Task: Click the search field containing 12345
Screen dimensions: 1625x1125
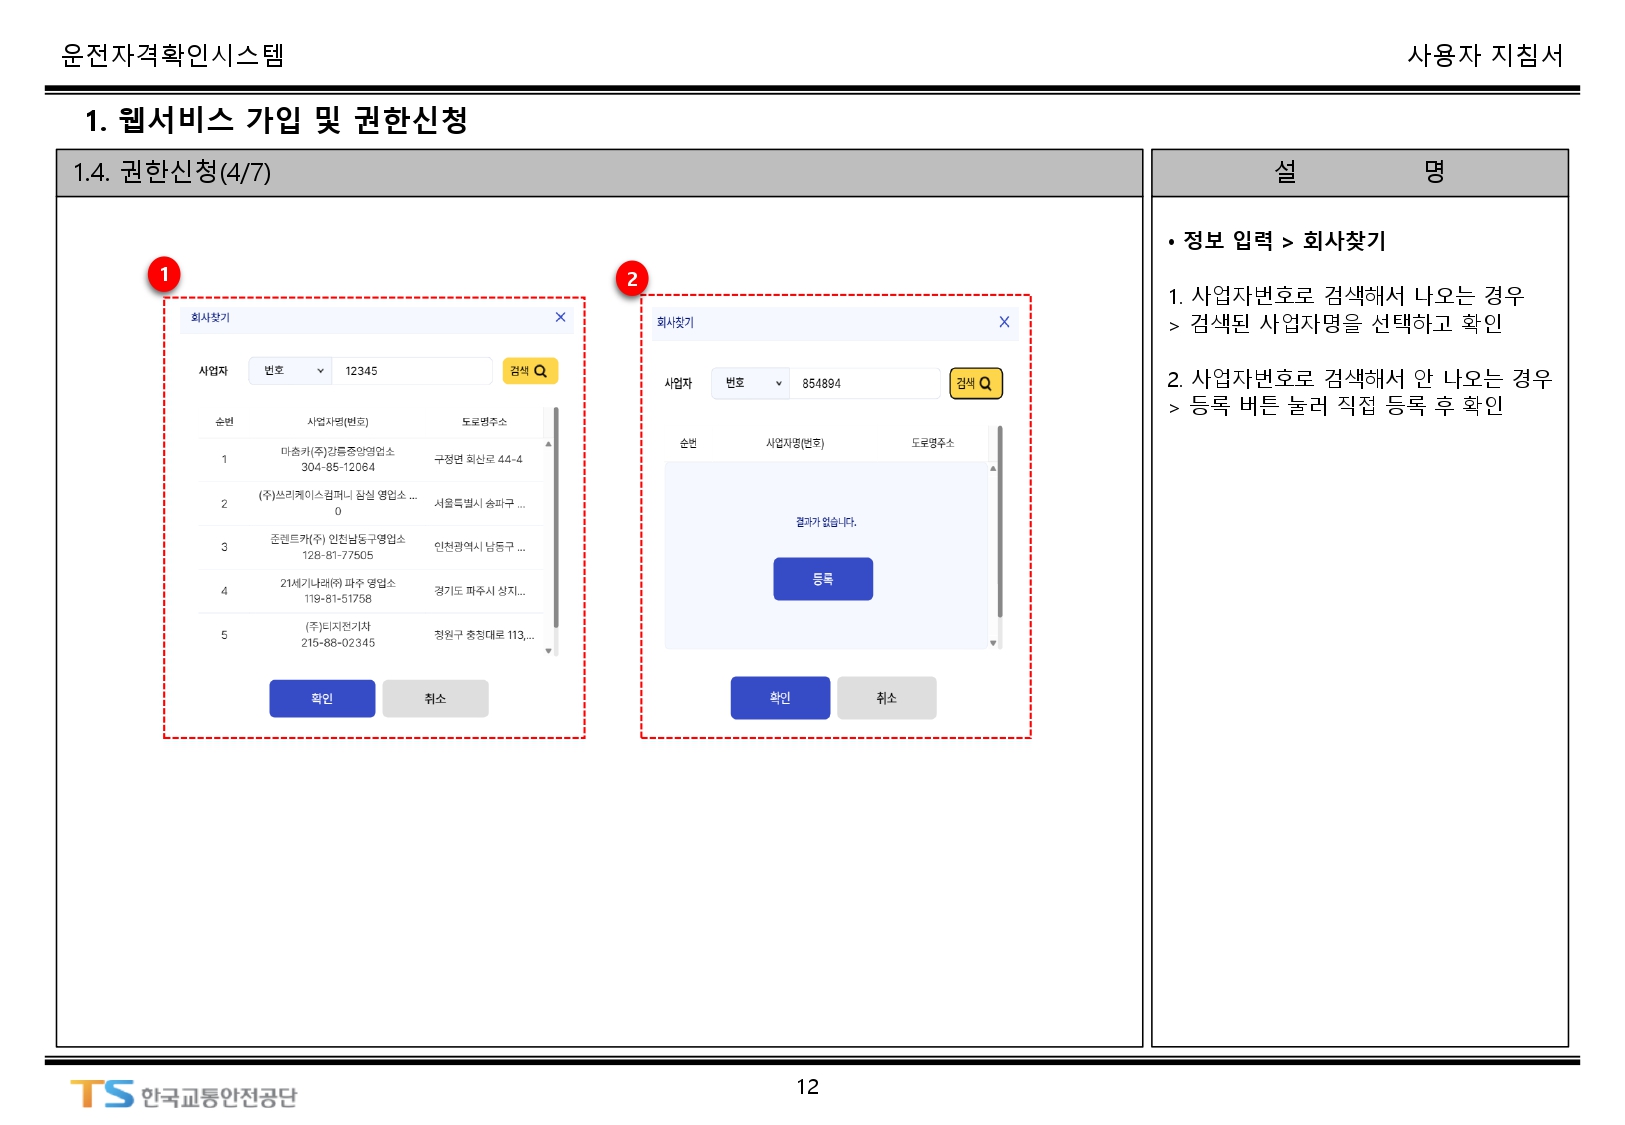Action: click(412, 371)
